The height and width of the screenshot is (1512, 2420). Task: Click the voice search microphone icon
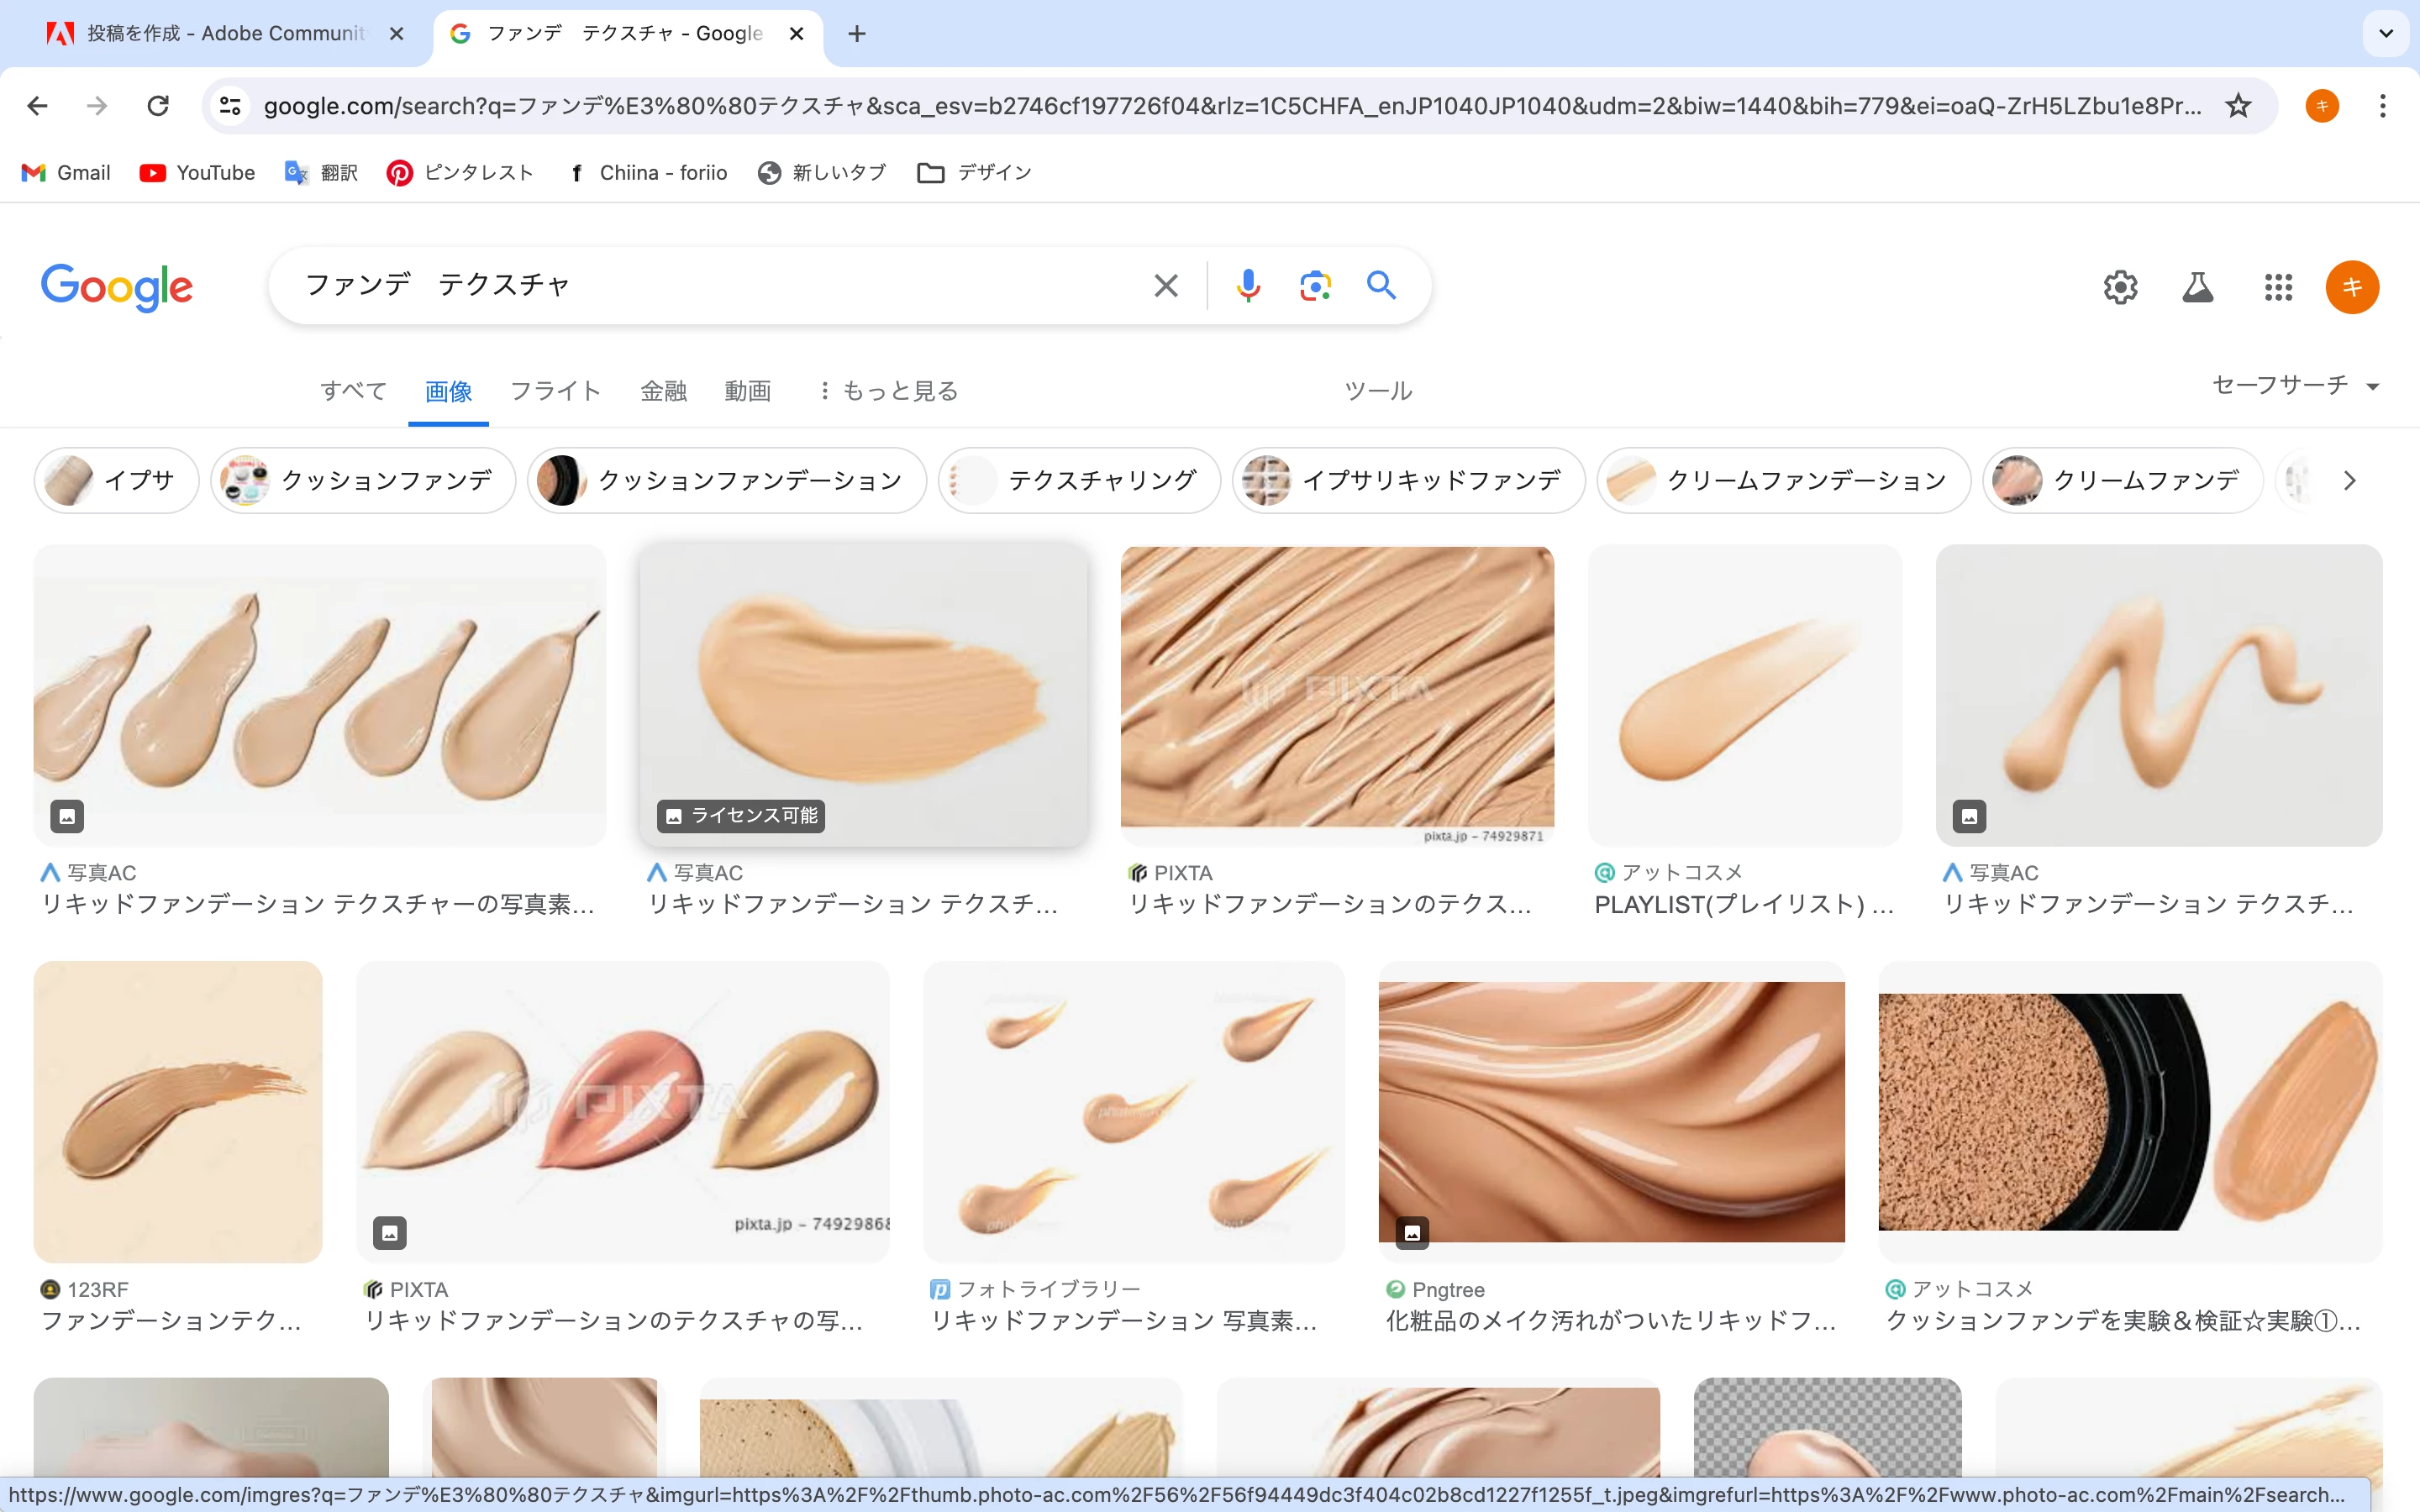(1247, 286)
